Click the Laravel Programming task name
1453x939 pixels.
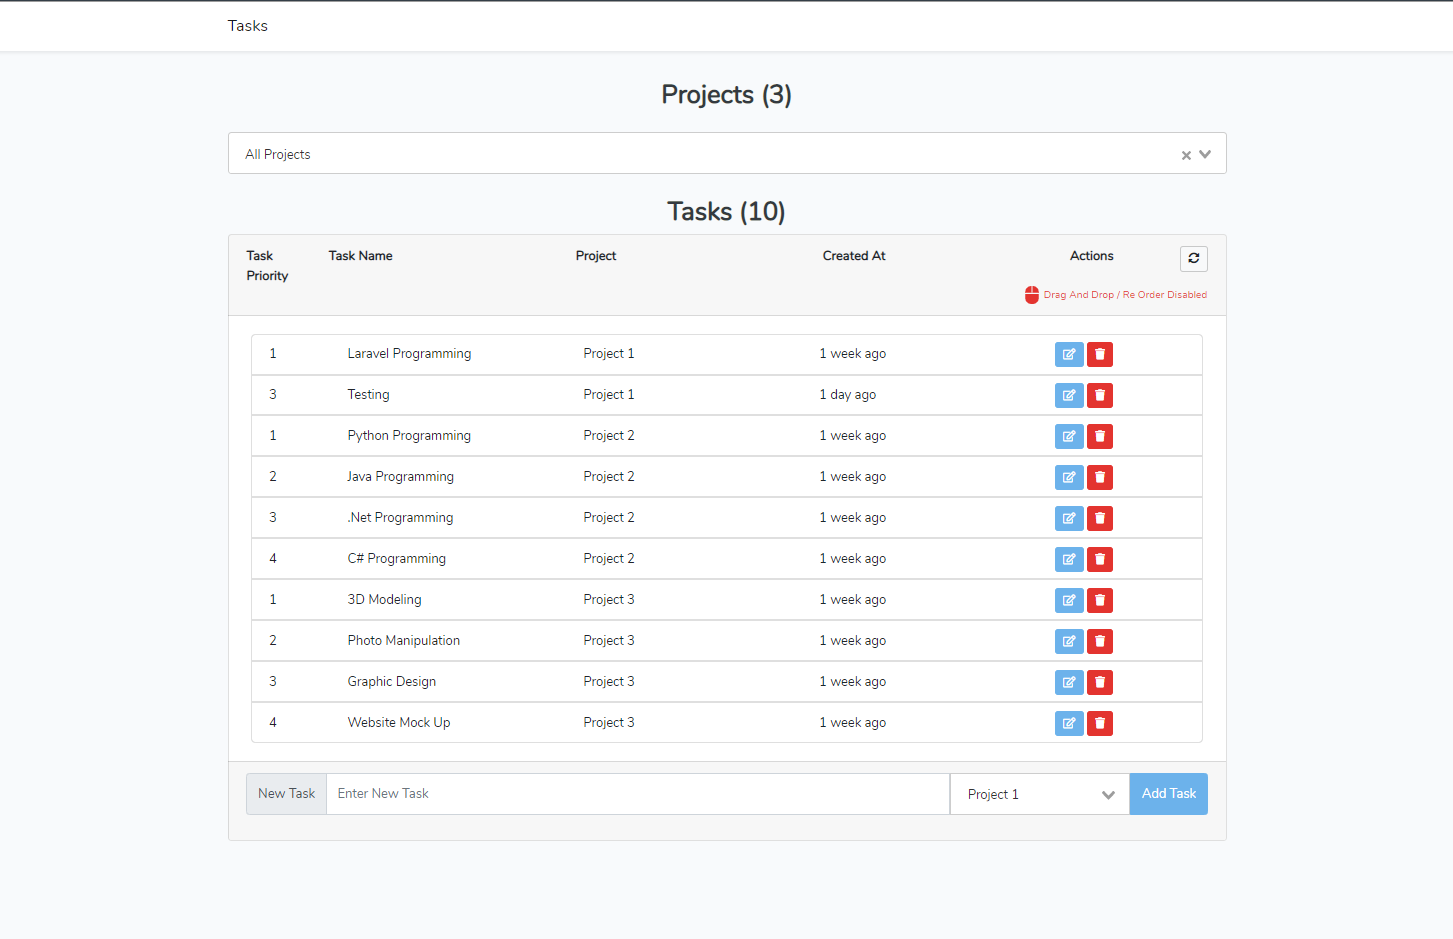409,353
